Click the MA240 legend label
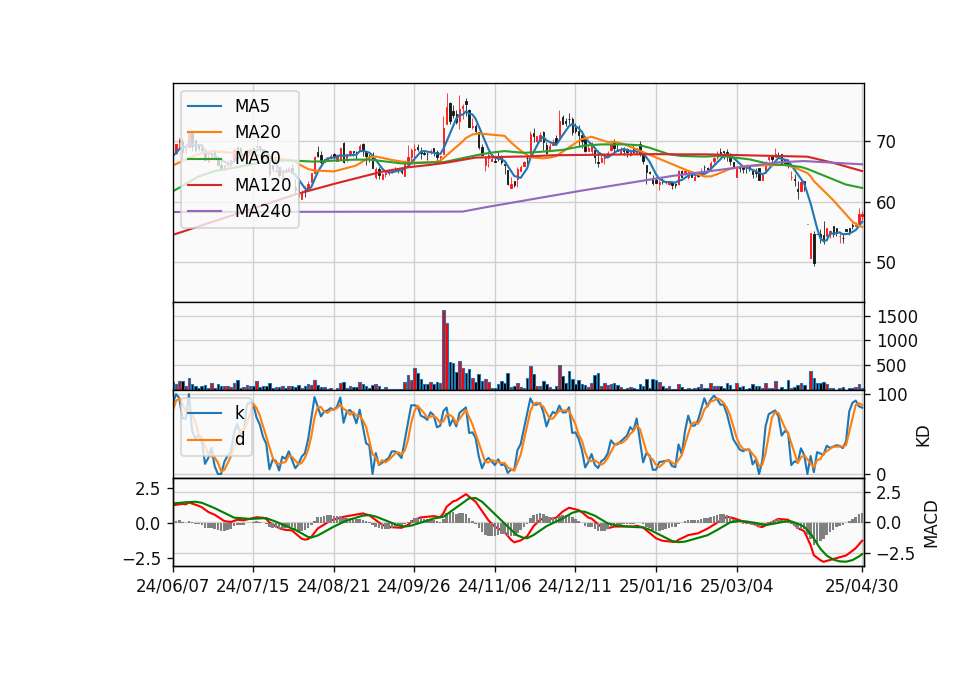 (x=263, y=211)
